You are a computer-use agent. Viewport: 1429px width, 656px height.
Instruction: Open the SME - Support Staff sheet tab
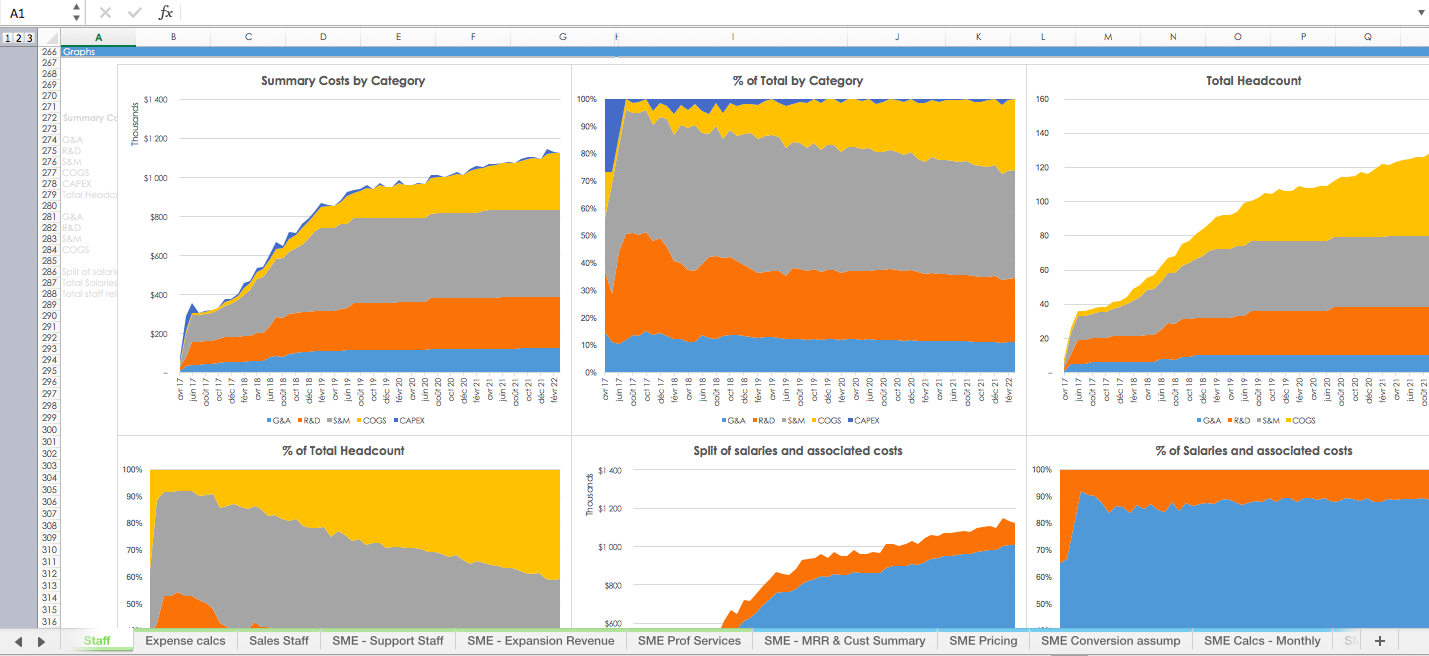388,641
